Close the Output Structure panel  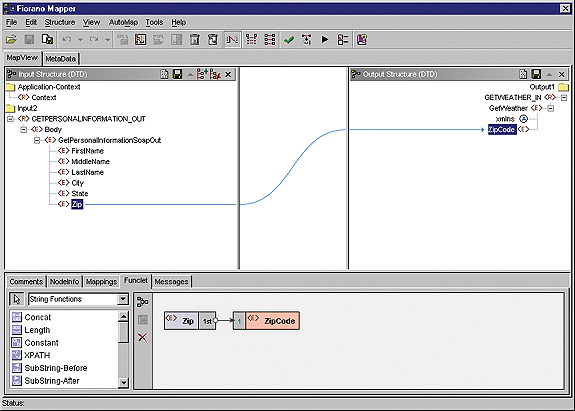coord(561,74)
